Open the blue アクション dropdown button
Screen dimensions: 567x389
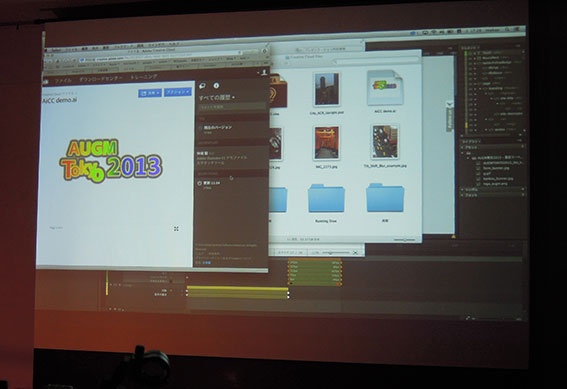tap(178, 92)
